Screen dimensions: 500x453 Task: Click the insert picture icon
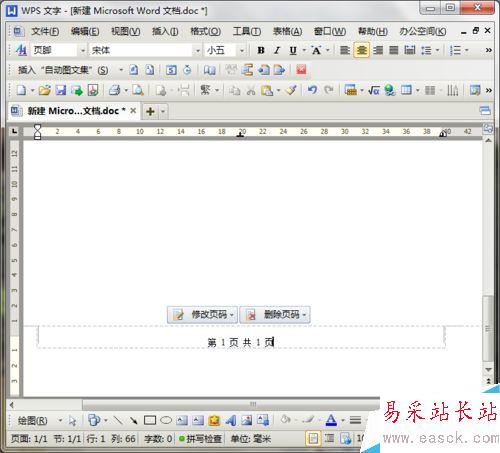247,421
